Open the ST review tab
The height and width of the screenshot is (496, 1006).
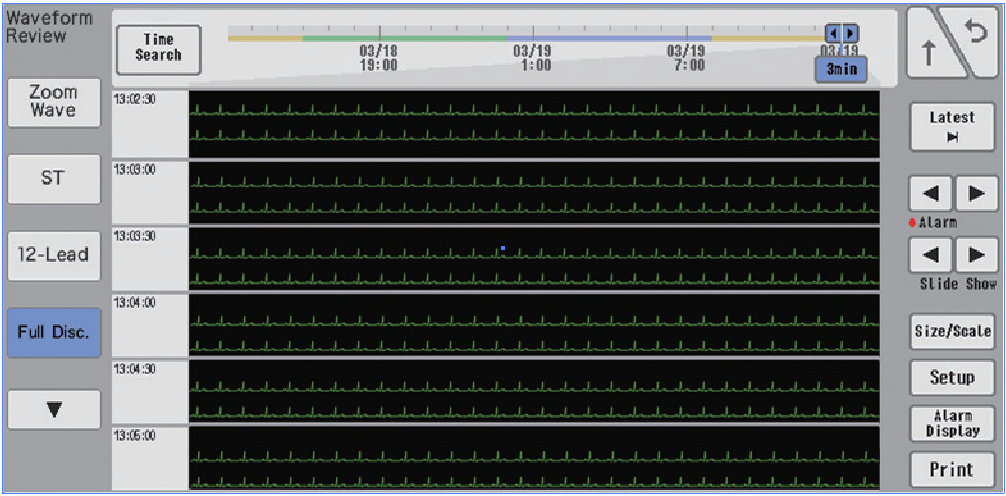[54, 178]
